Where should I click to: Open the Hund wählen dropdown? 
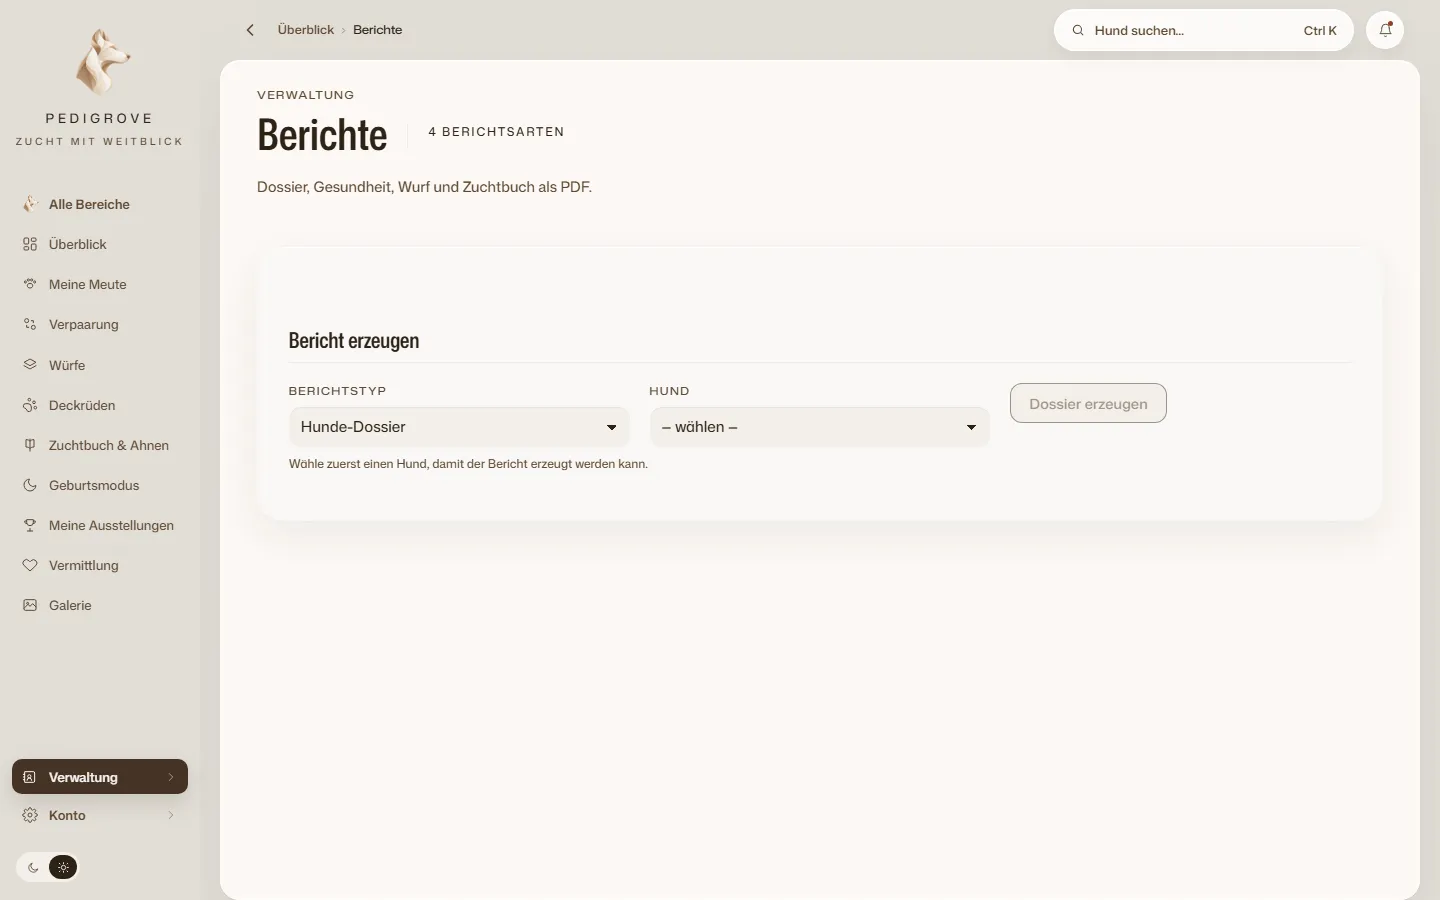coord(819,427)
